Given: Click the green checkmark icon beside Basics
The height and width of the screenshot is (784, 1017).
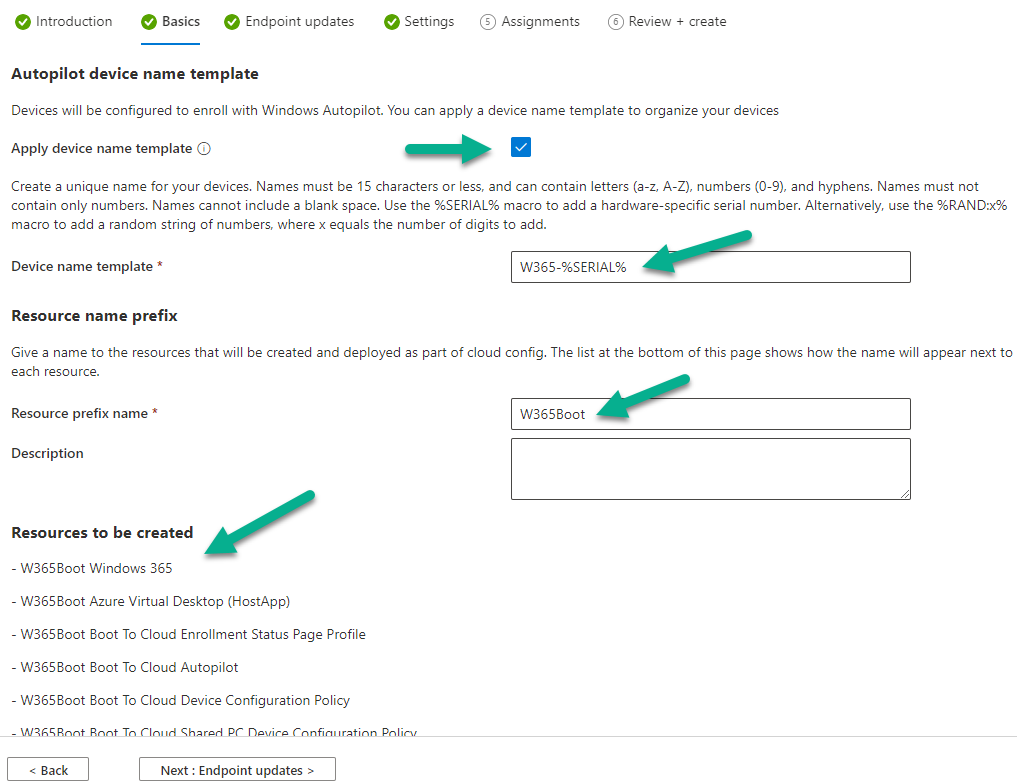Looking at the screenshot, I should coord(149,22).
